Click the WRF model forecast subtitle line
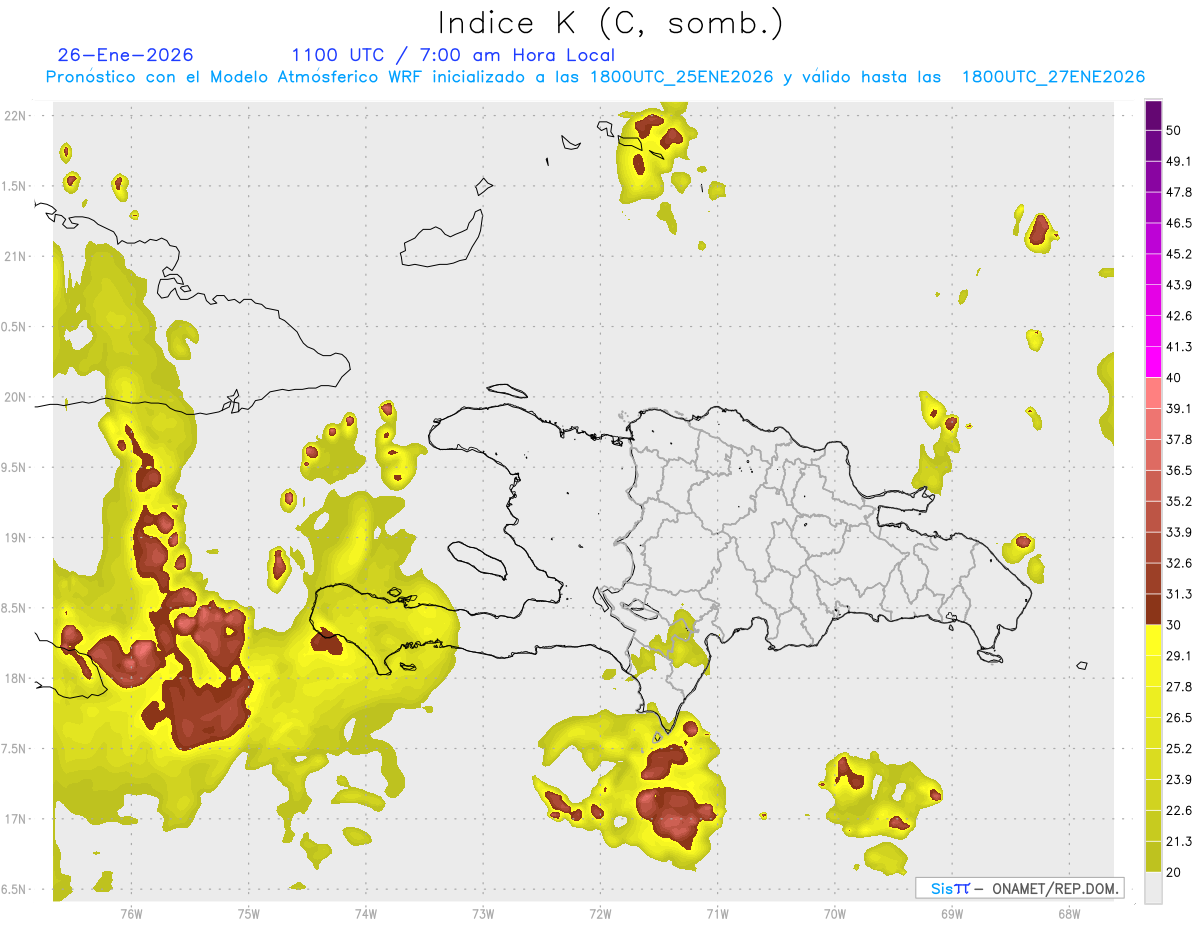The width and height of the screenshot is (1200, 927). click(x=595, y=77)
